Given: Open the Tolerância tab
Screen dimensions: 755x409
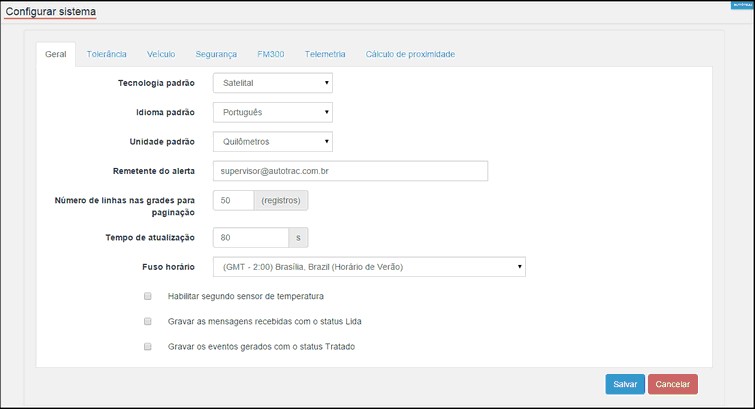Looking at the screenshot, I should point(106,54).
